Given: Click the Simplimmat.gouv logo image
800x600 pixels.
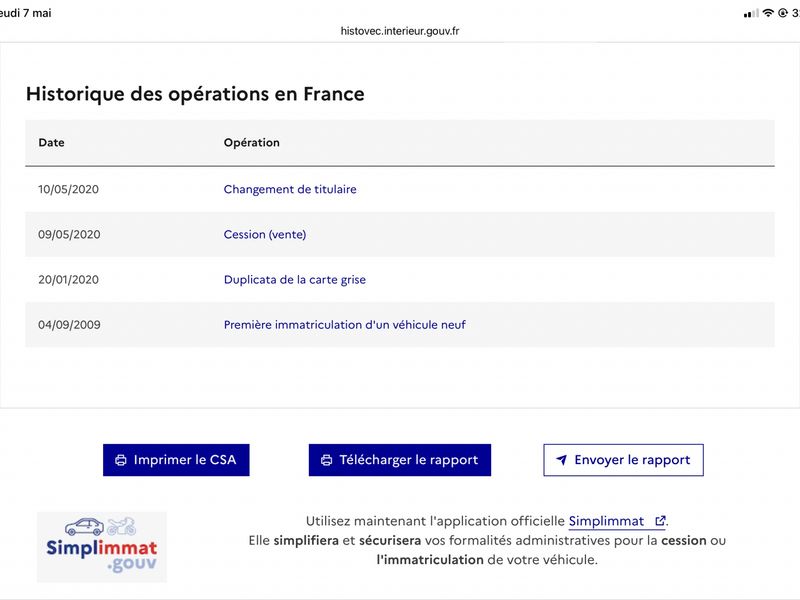Looking at the screenshot, I should tap(102, 547).
